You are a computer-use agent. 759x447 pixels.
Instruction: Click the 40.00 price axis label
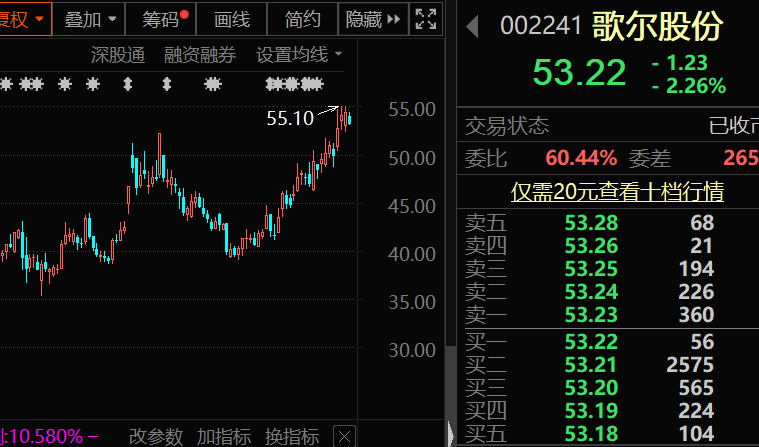(x=412, y=254)
